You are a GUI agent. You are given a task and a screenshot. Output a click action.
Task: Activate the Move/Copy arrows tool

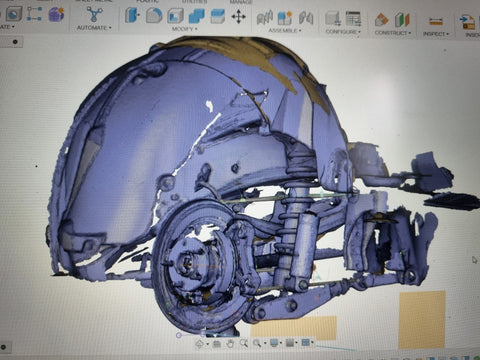[x=238, y=17]
